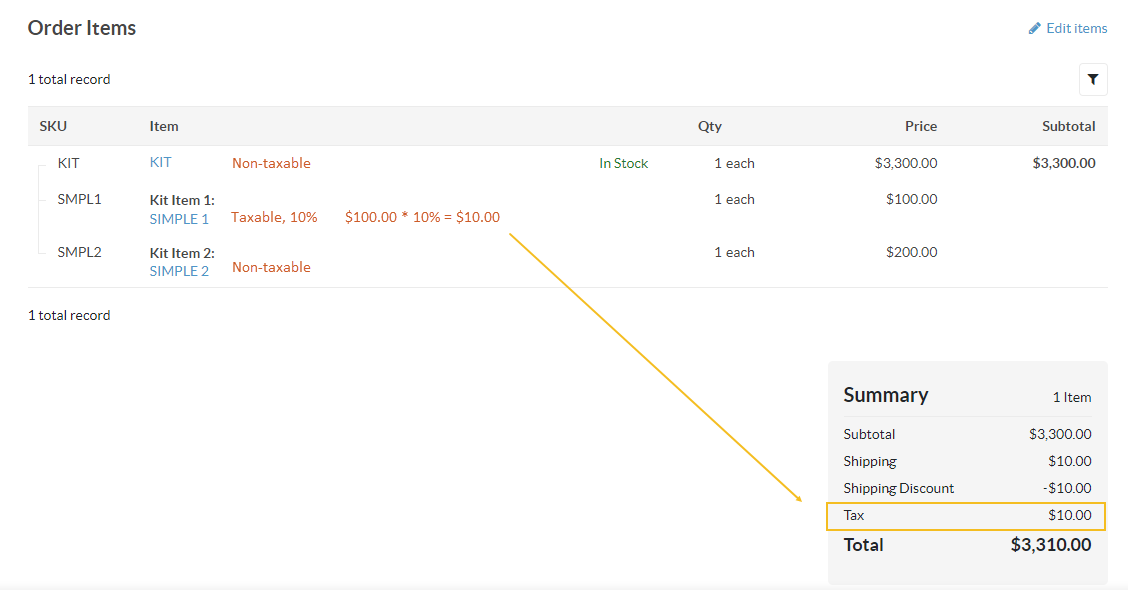
Task: Click the In Stock status label
Action: (623, 163)
